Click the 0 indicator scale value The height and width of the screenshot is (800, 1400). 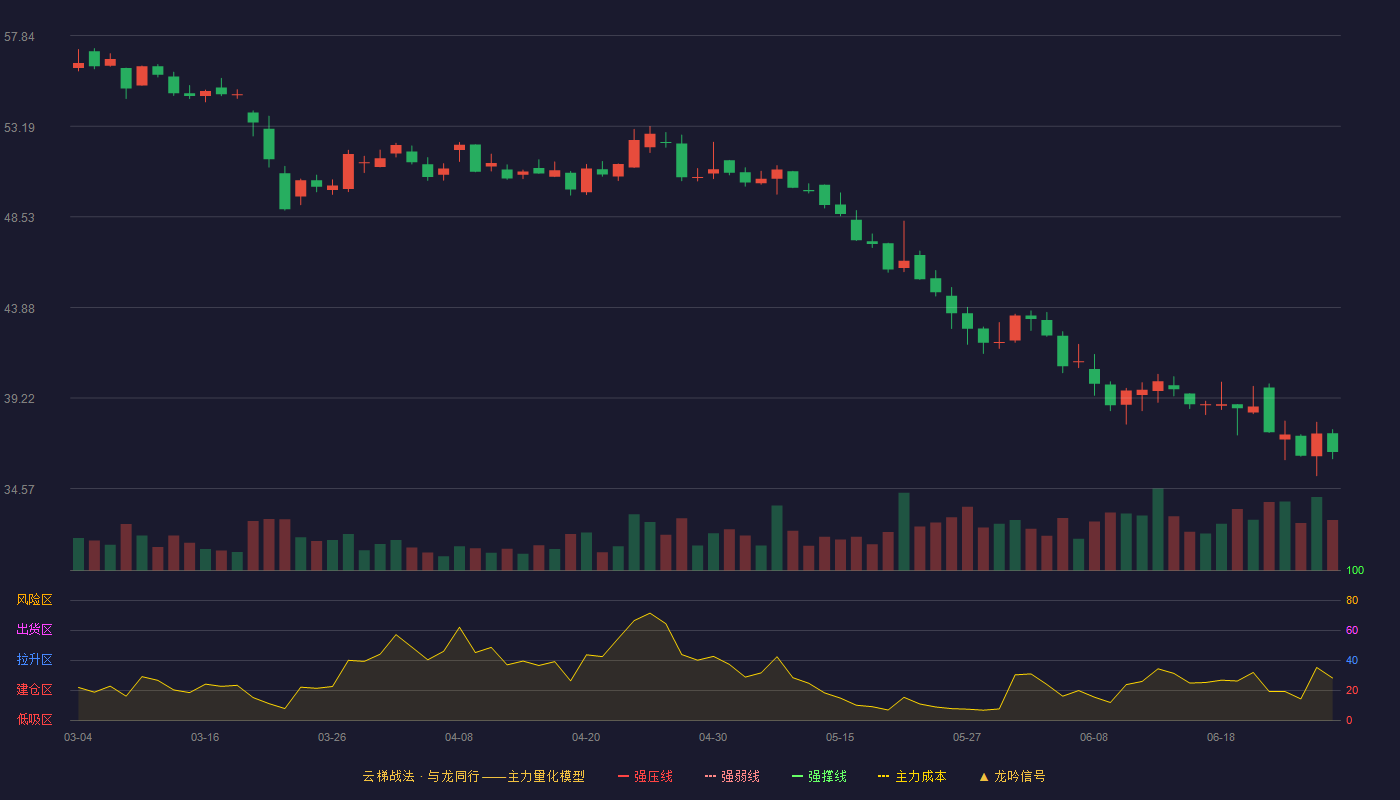coord(1349,720)
